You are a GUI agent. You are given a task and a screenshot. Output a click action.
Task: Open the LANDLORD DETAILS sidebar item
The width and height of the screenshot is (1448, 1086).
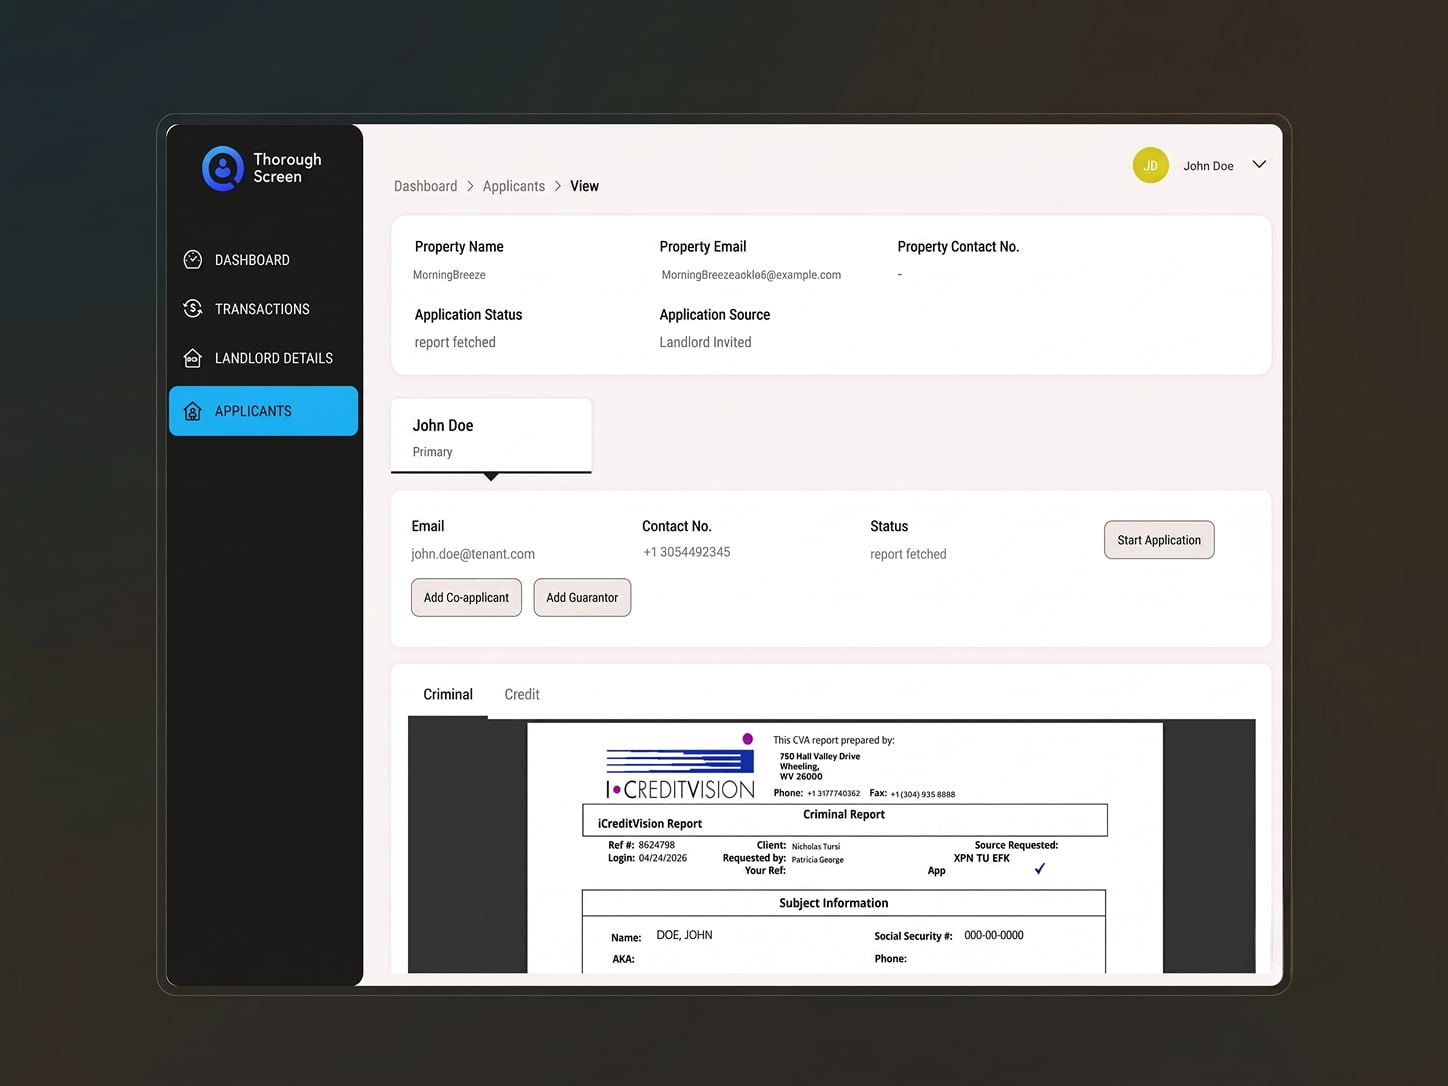[263, 358]
